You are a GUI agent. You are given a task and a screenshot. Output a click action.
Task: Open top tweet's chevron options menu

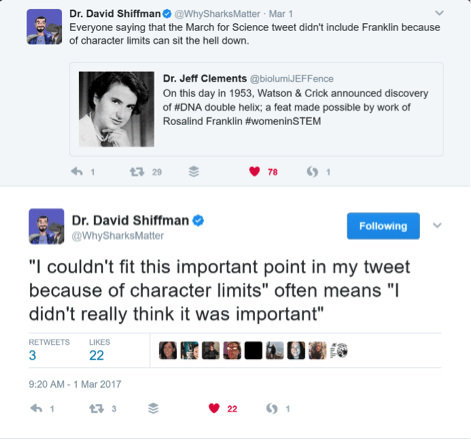click(x=439, y=13)
